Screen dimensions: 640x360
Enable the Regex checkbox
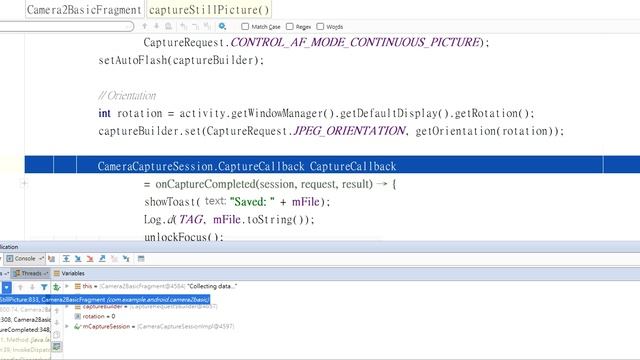[x=290, y=26]
